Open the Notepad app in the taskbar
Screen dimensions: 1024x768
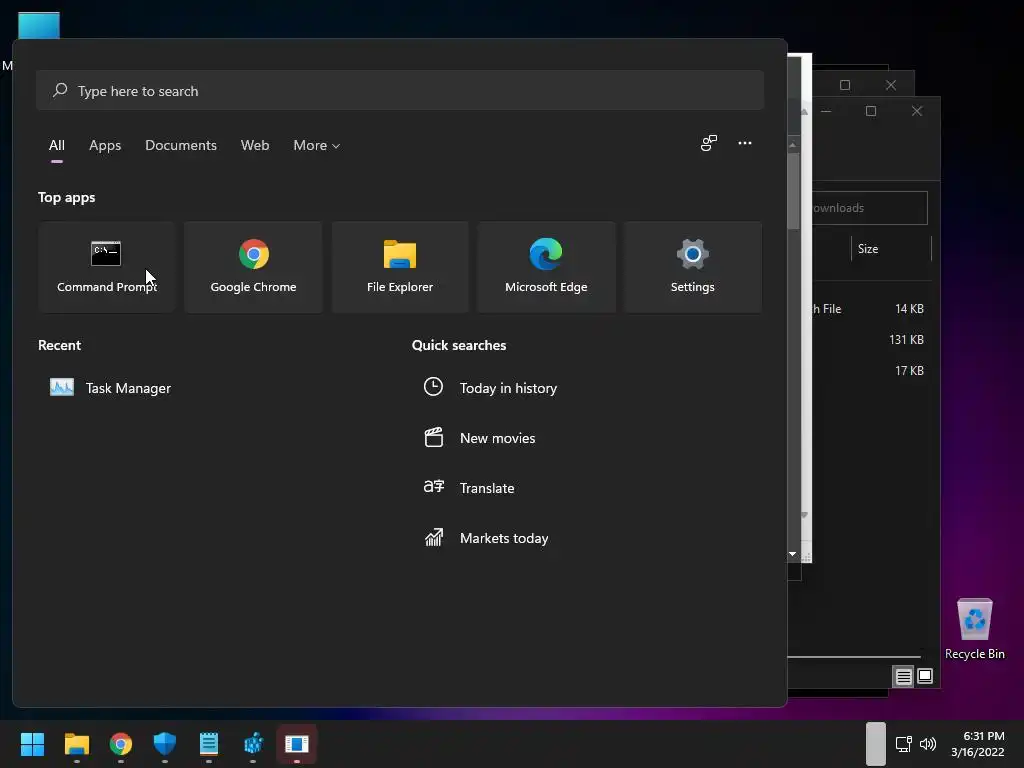click(209, 743)
